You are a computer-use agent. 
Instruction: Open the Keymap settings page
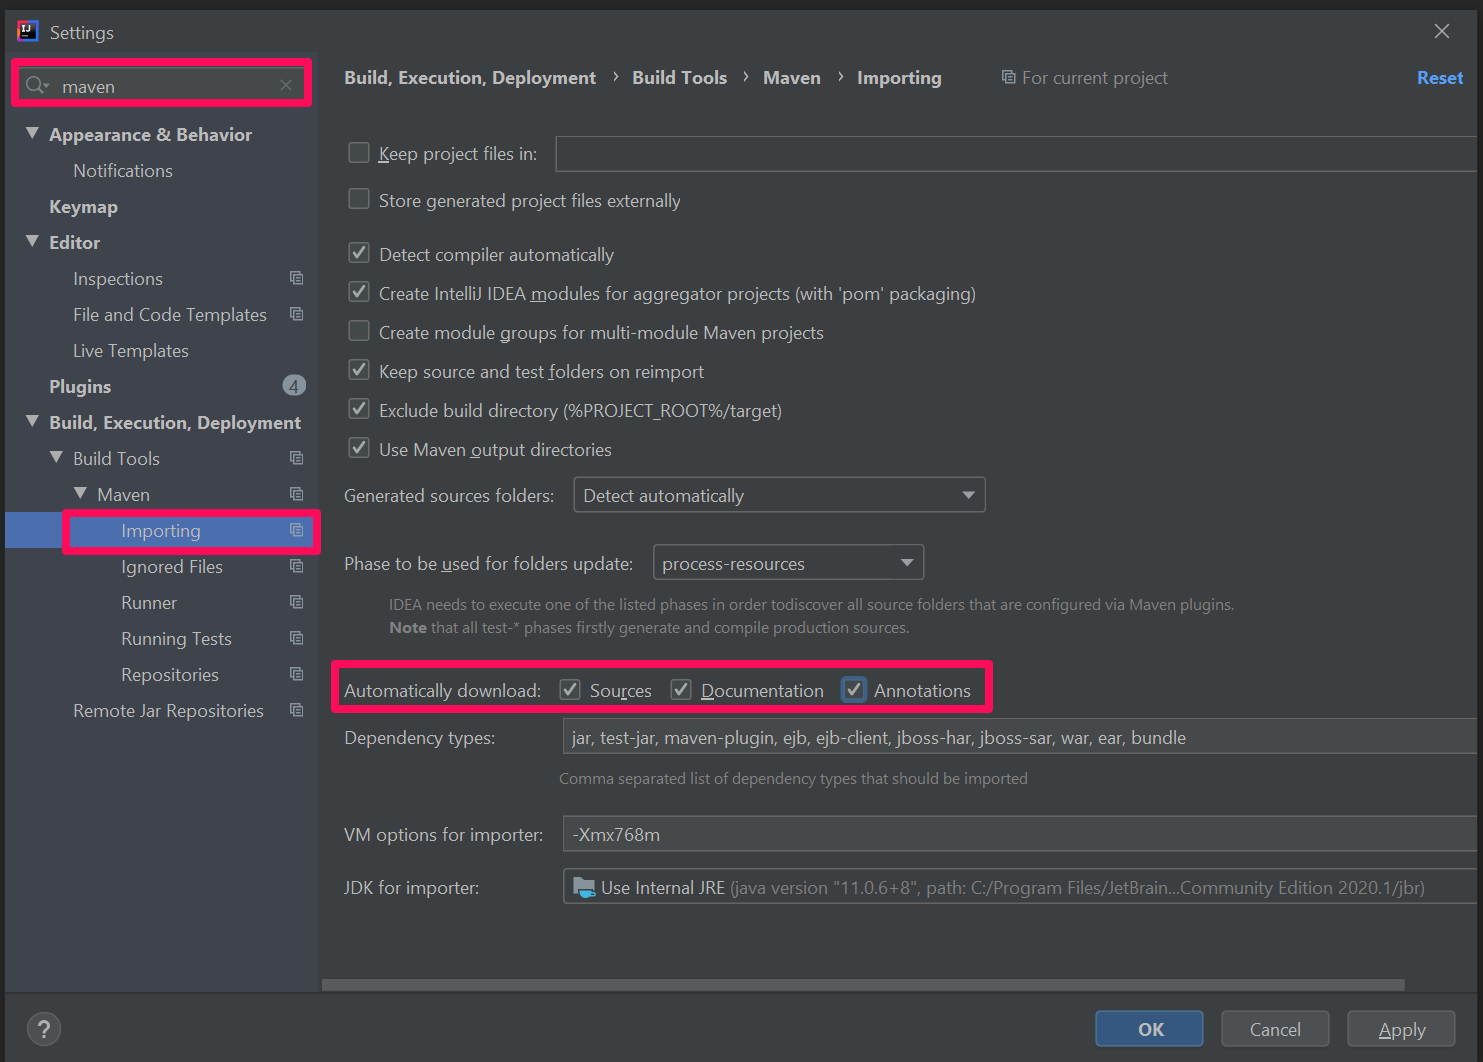click(x=83, y=206)
